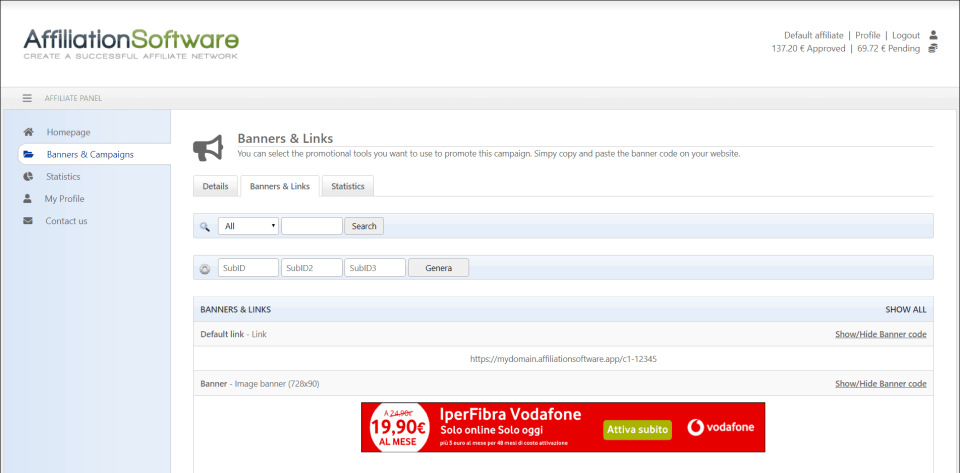Image resolution: width=960 pixels, height=473 pixels.
Task: Click Default affiliate in header
Action: [x=814, y=35]
